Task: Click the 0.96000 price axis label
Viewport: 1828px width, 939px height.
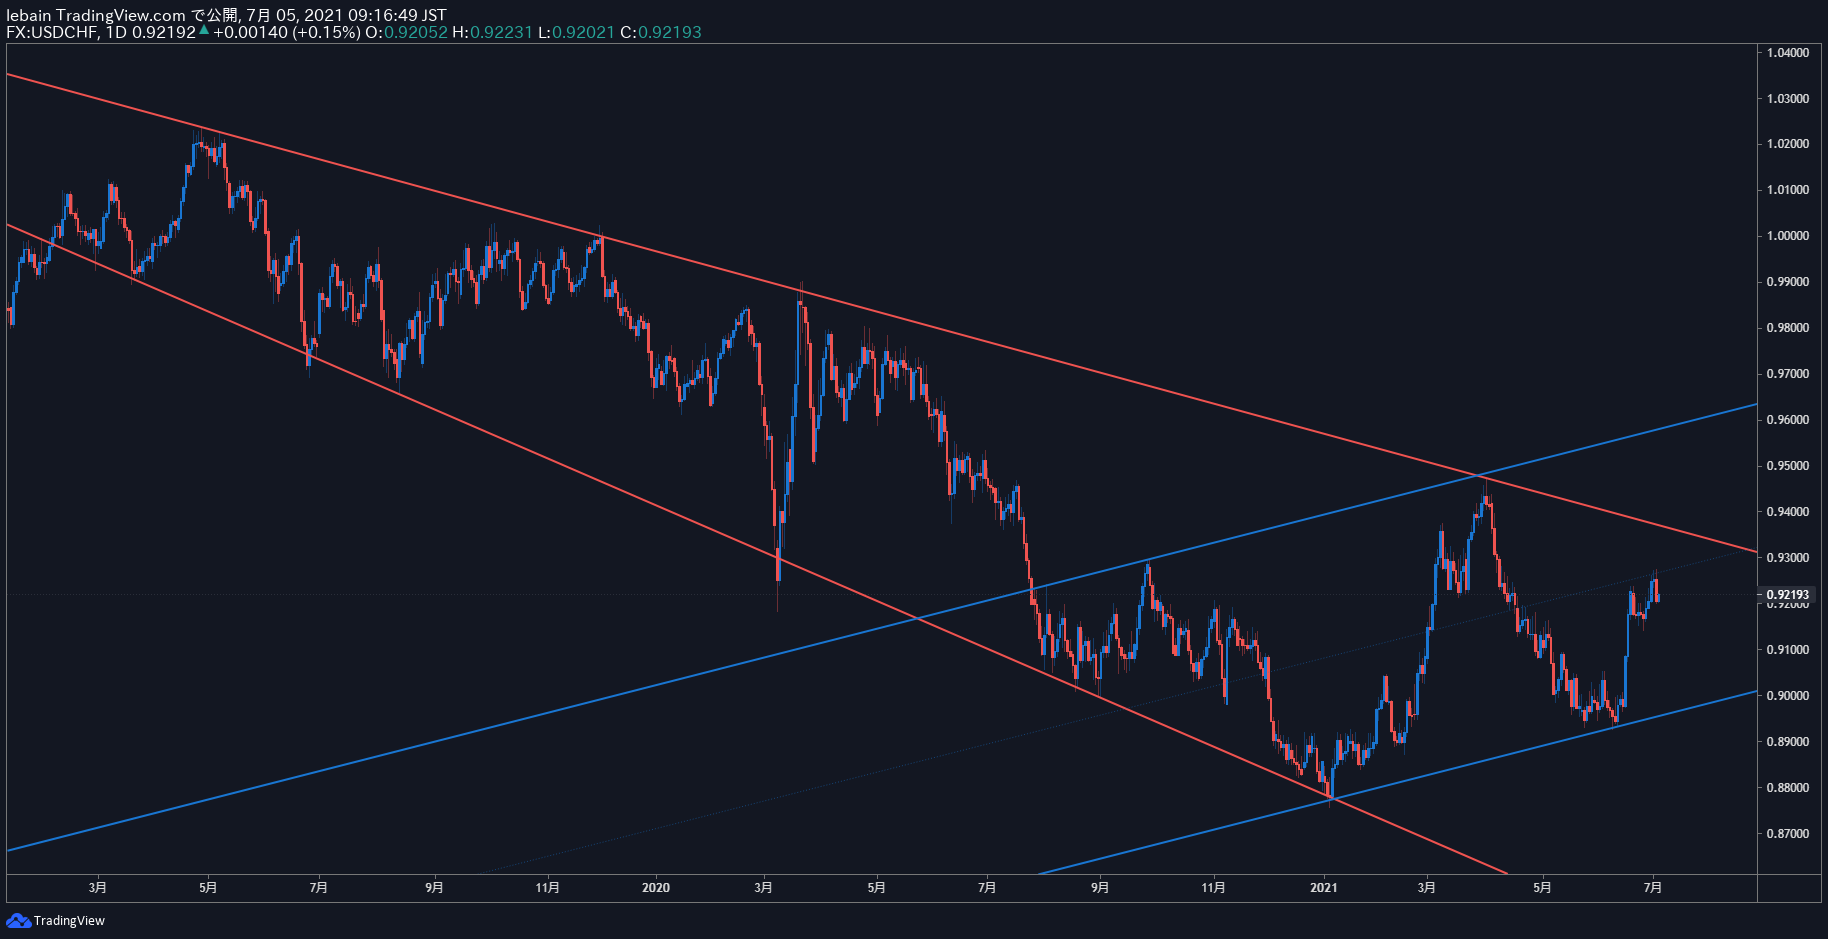Action: (1788, 420)
